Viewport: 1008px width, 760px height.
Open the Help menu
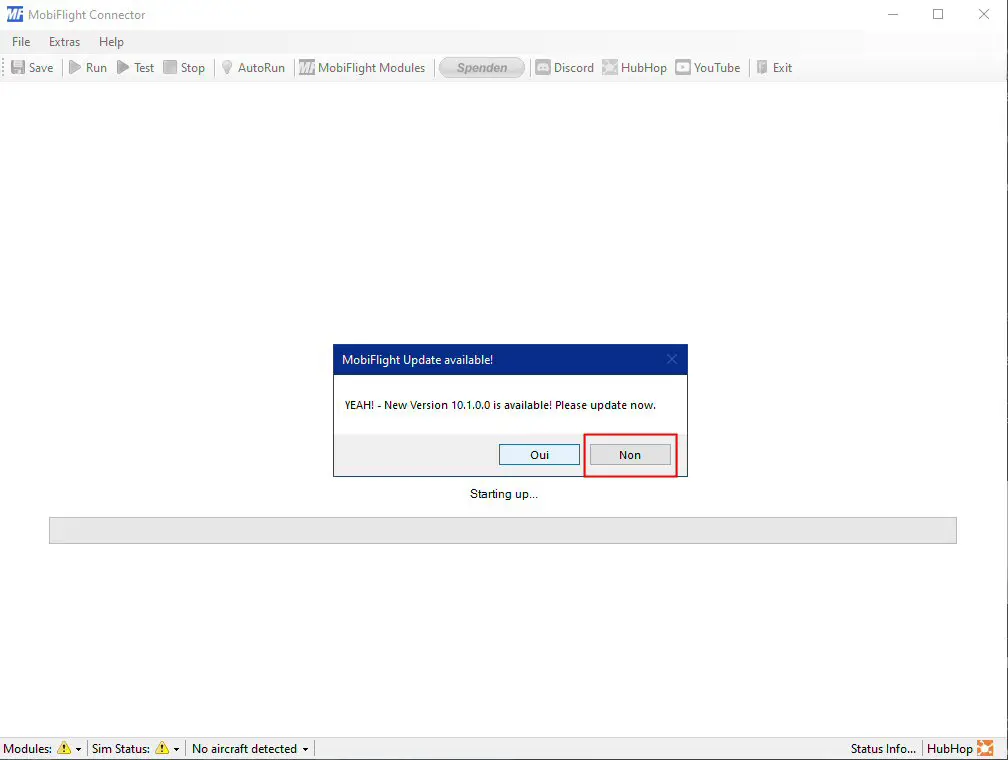point(111,42)
